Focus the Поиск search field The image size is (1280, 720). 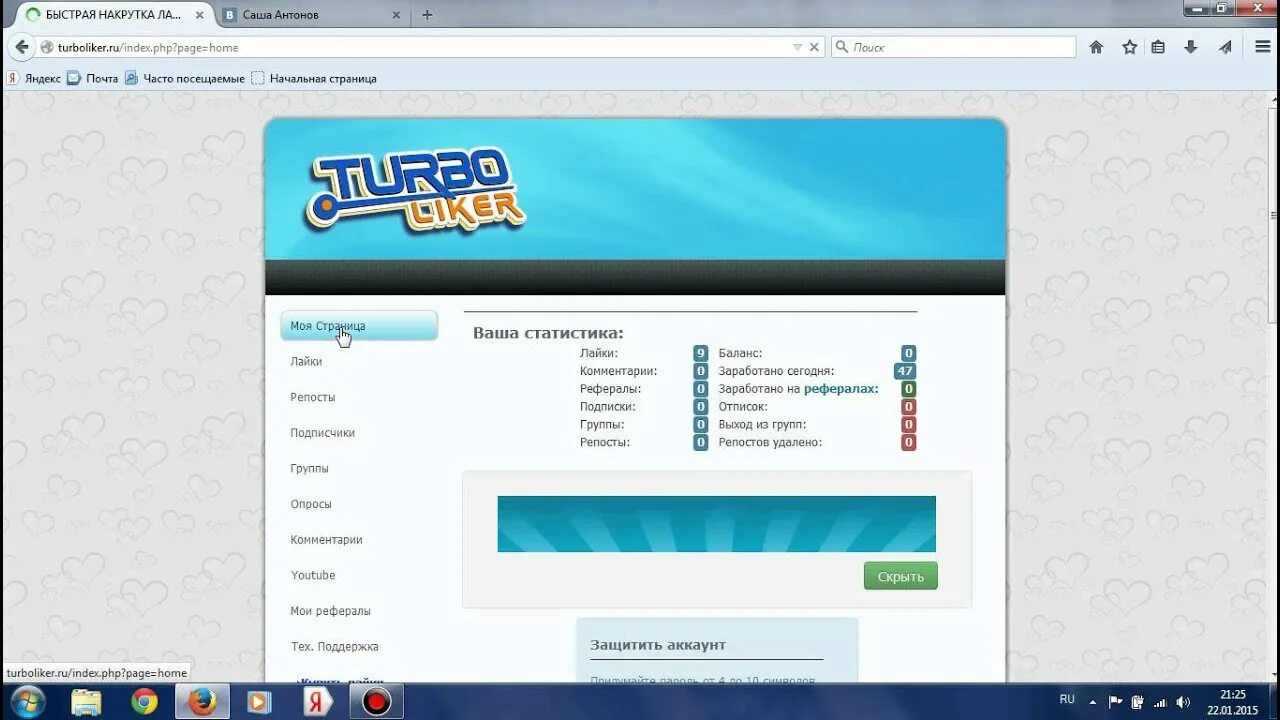coord(953,47)
